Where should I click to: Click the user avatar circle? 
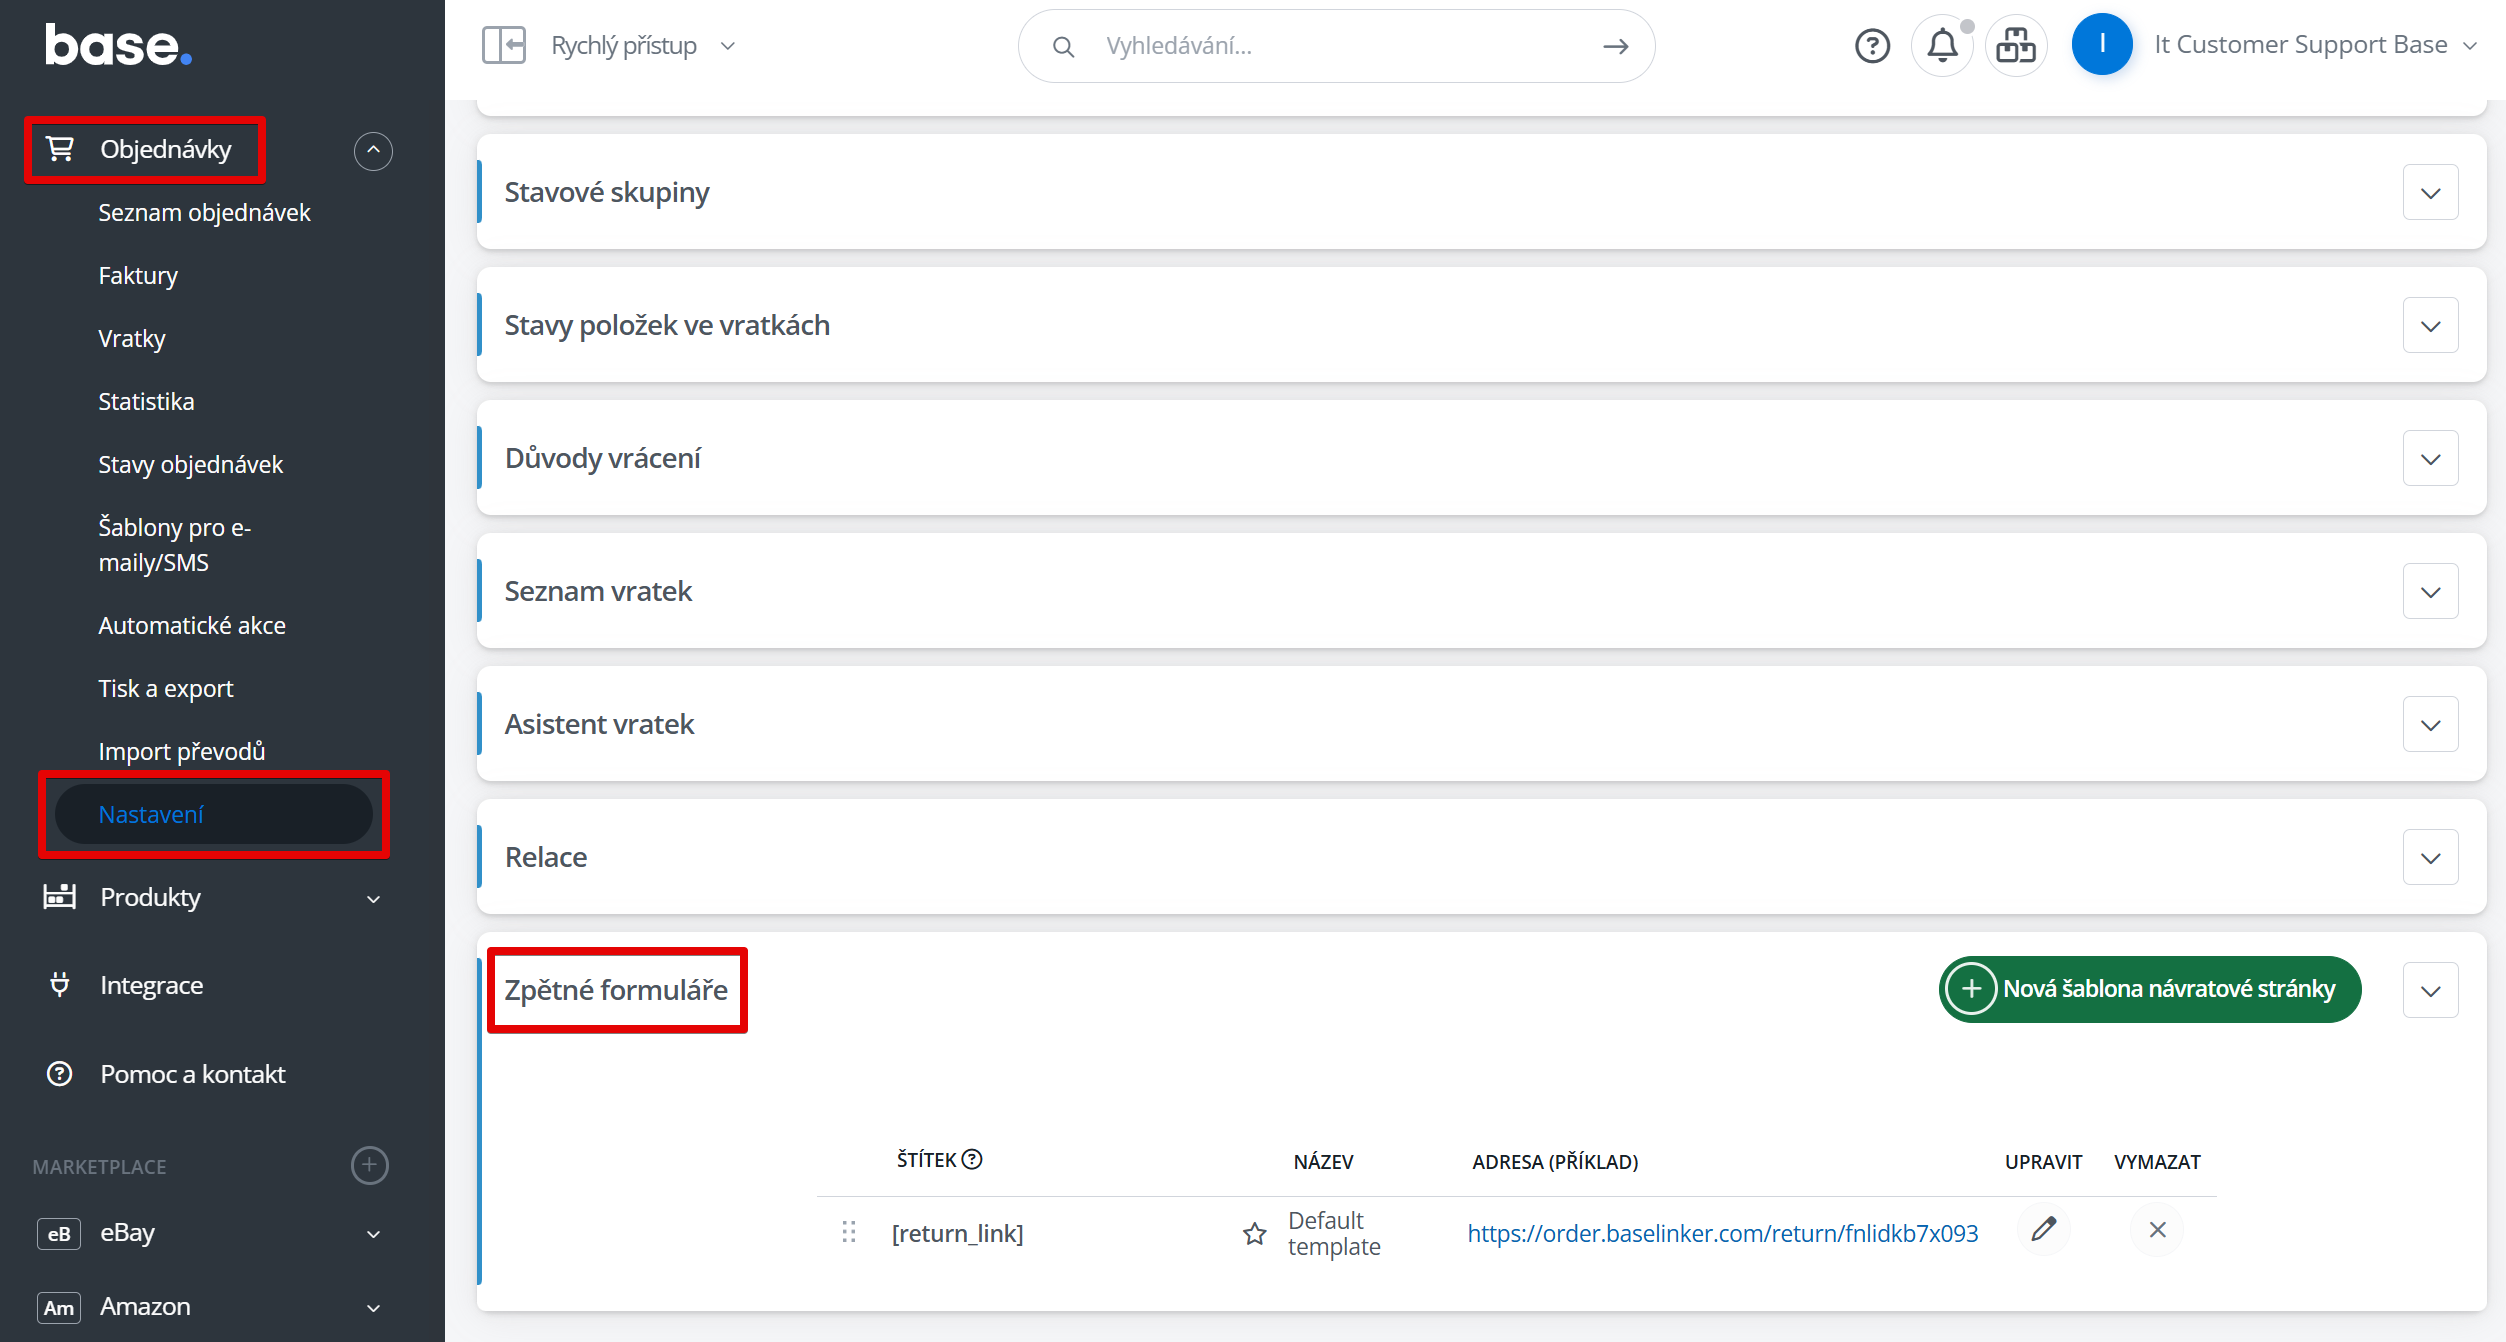pyautogui.click(x=2102, y=44)
